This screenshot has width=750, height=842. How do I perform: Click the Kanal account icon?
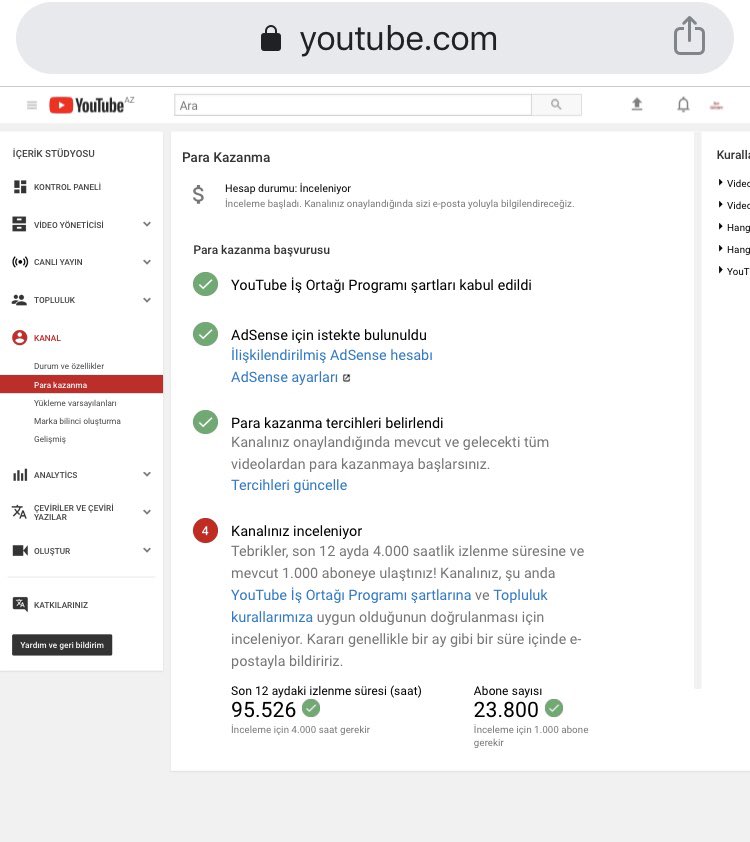tap(19, 337)
